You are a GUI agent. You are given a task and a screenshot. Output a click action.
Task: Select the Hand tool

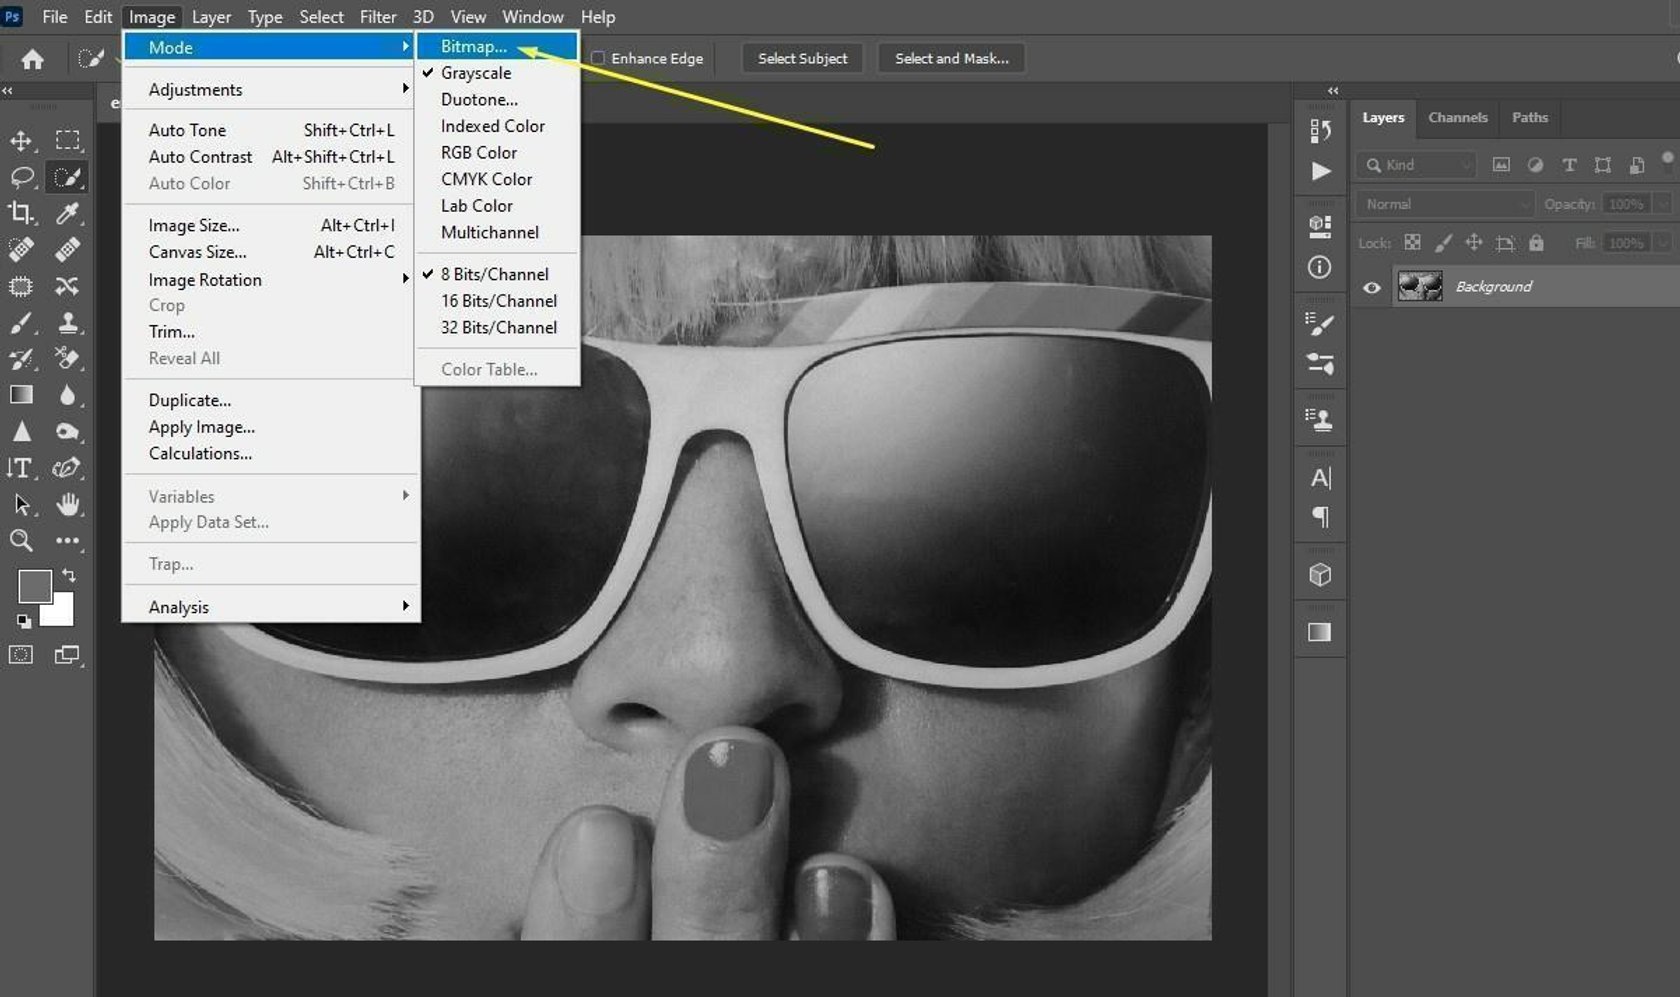tap(68, 505)
